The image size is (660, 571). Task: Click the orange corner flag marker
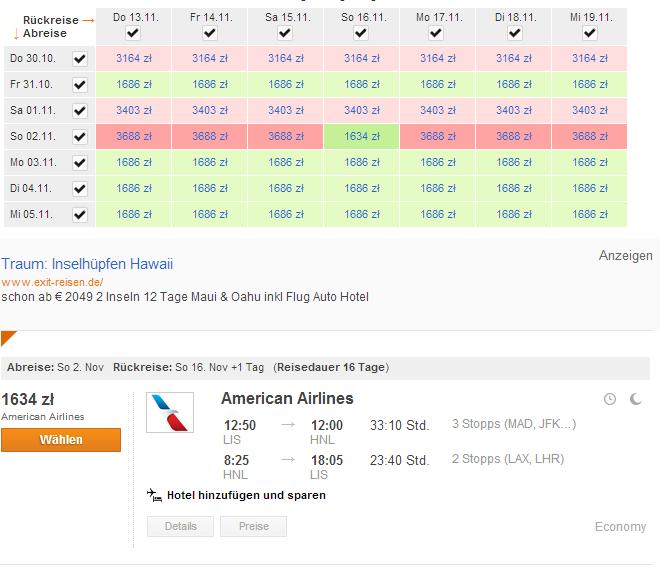click(x=8, y=337)
